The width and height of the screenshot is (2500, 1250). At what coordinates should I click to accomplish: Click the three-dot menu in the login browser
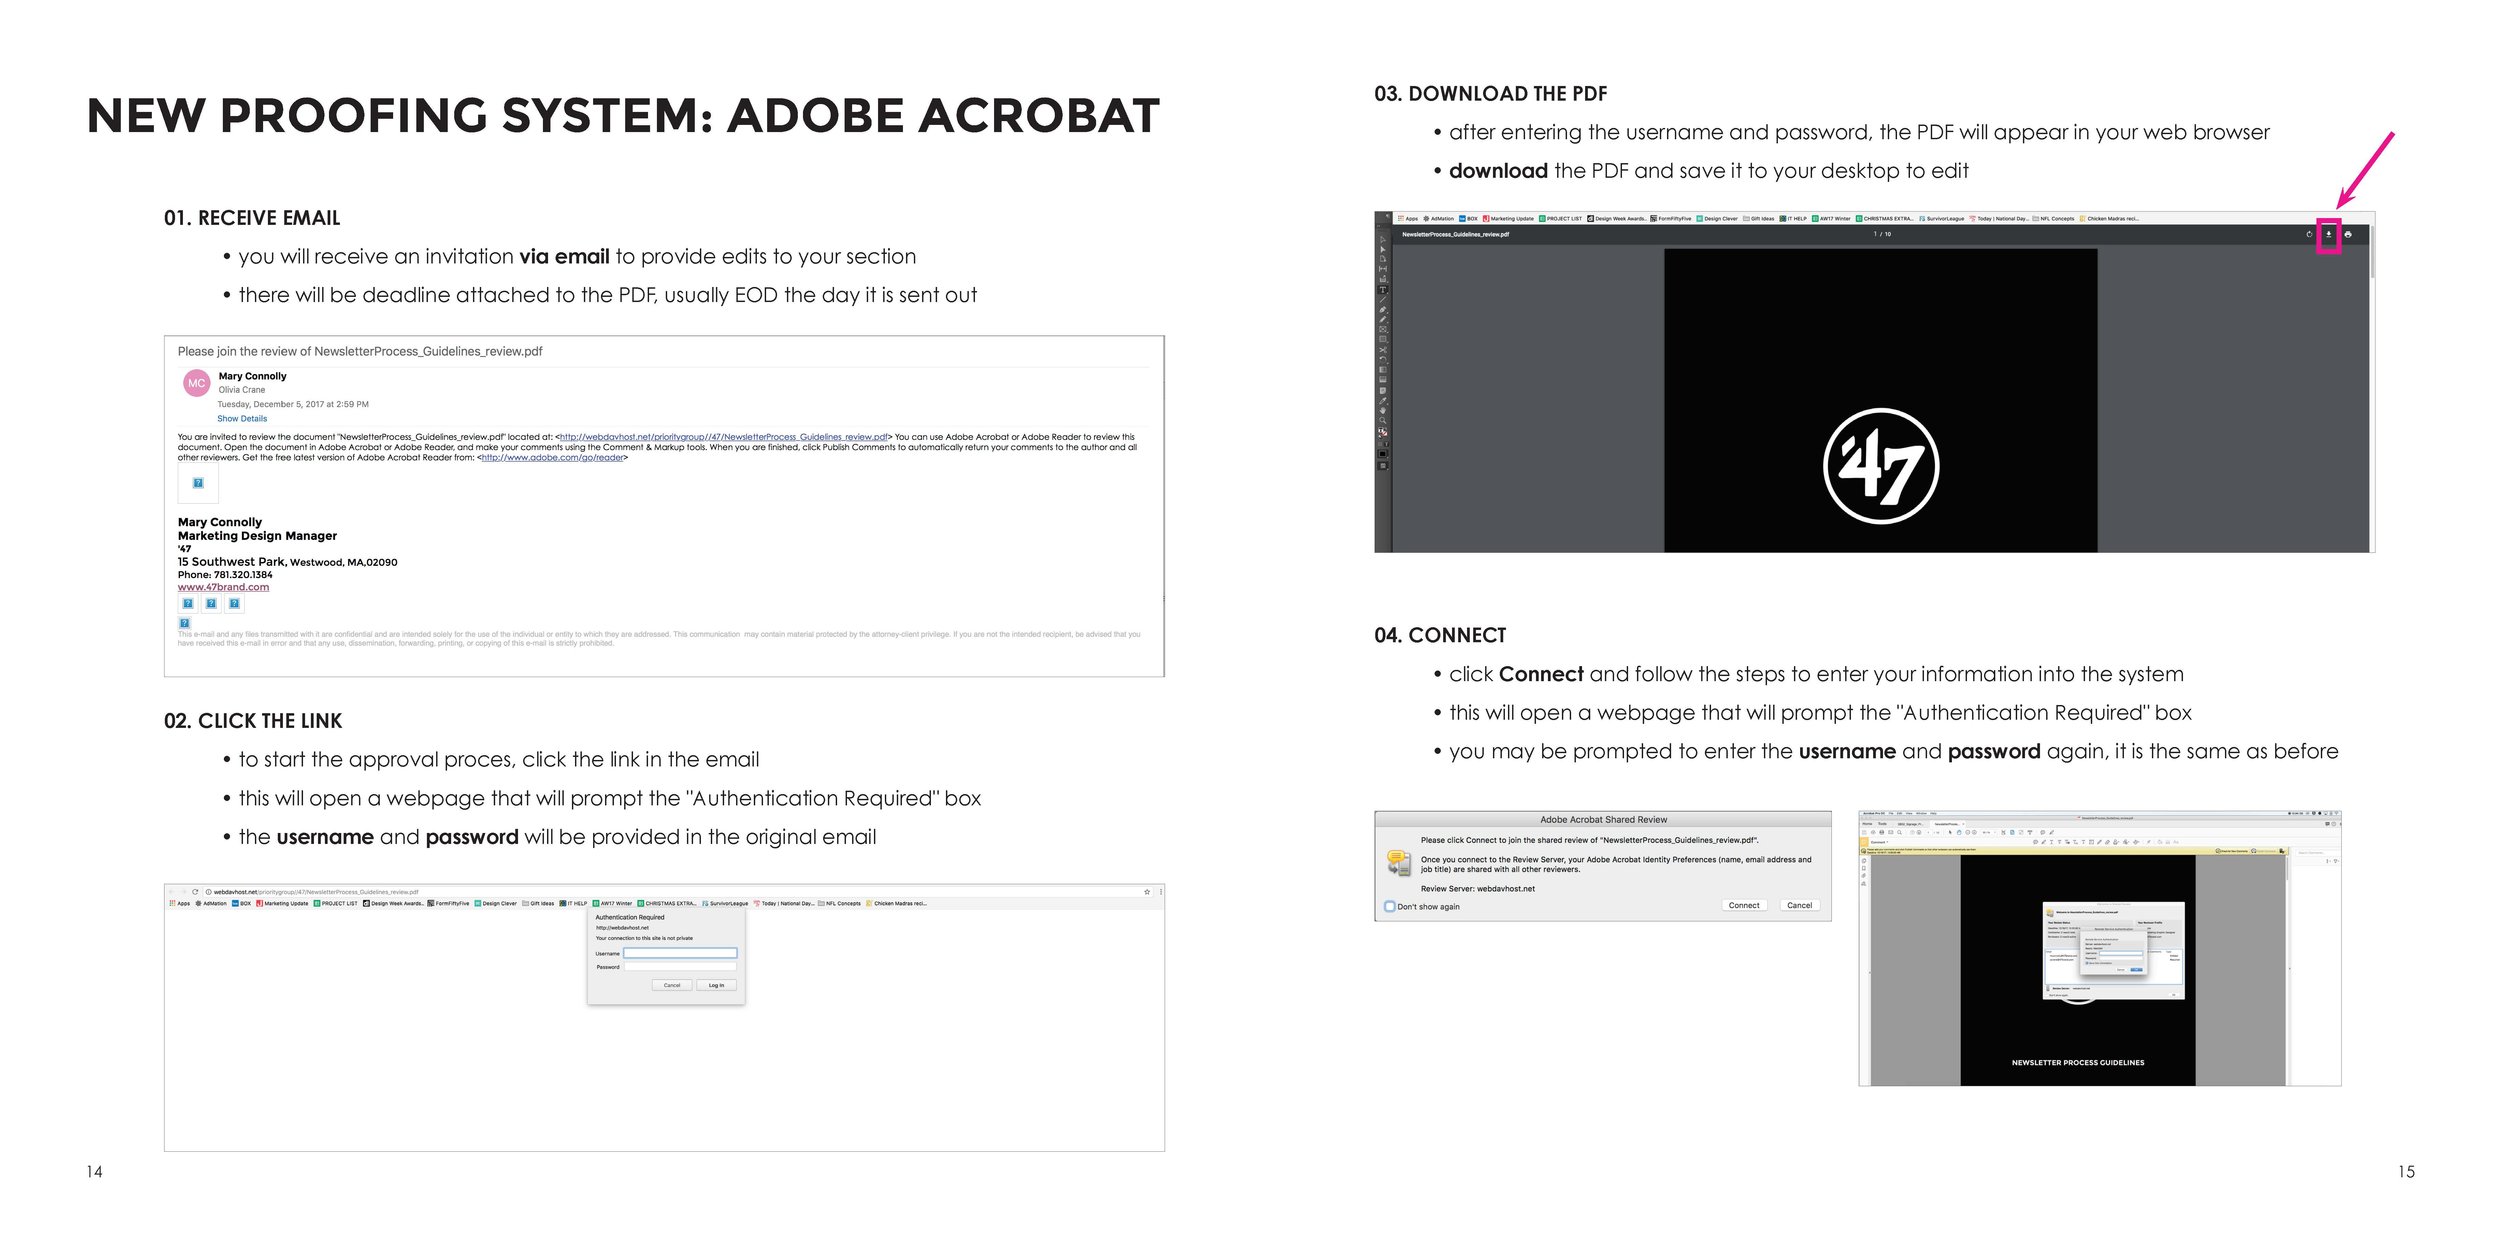pos(1160,892)
